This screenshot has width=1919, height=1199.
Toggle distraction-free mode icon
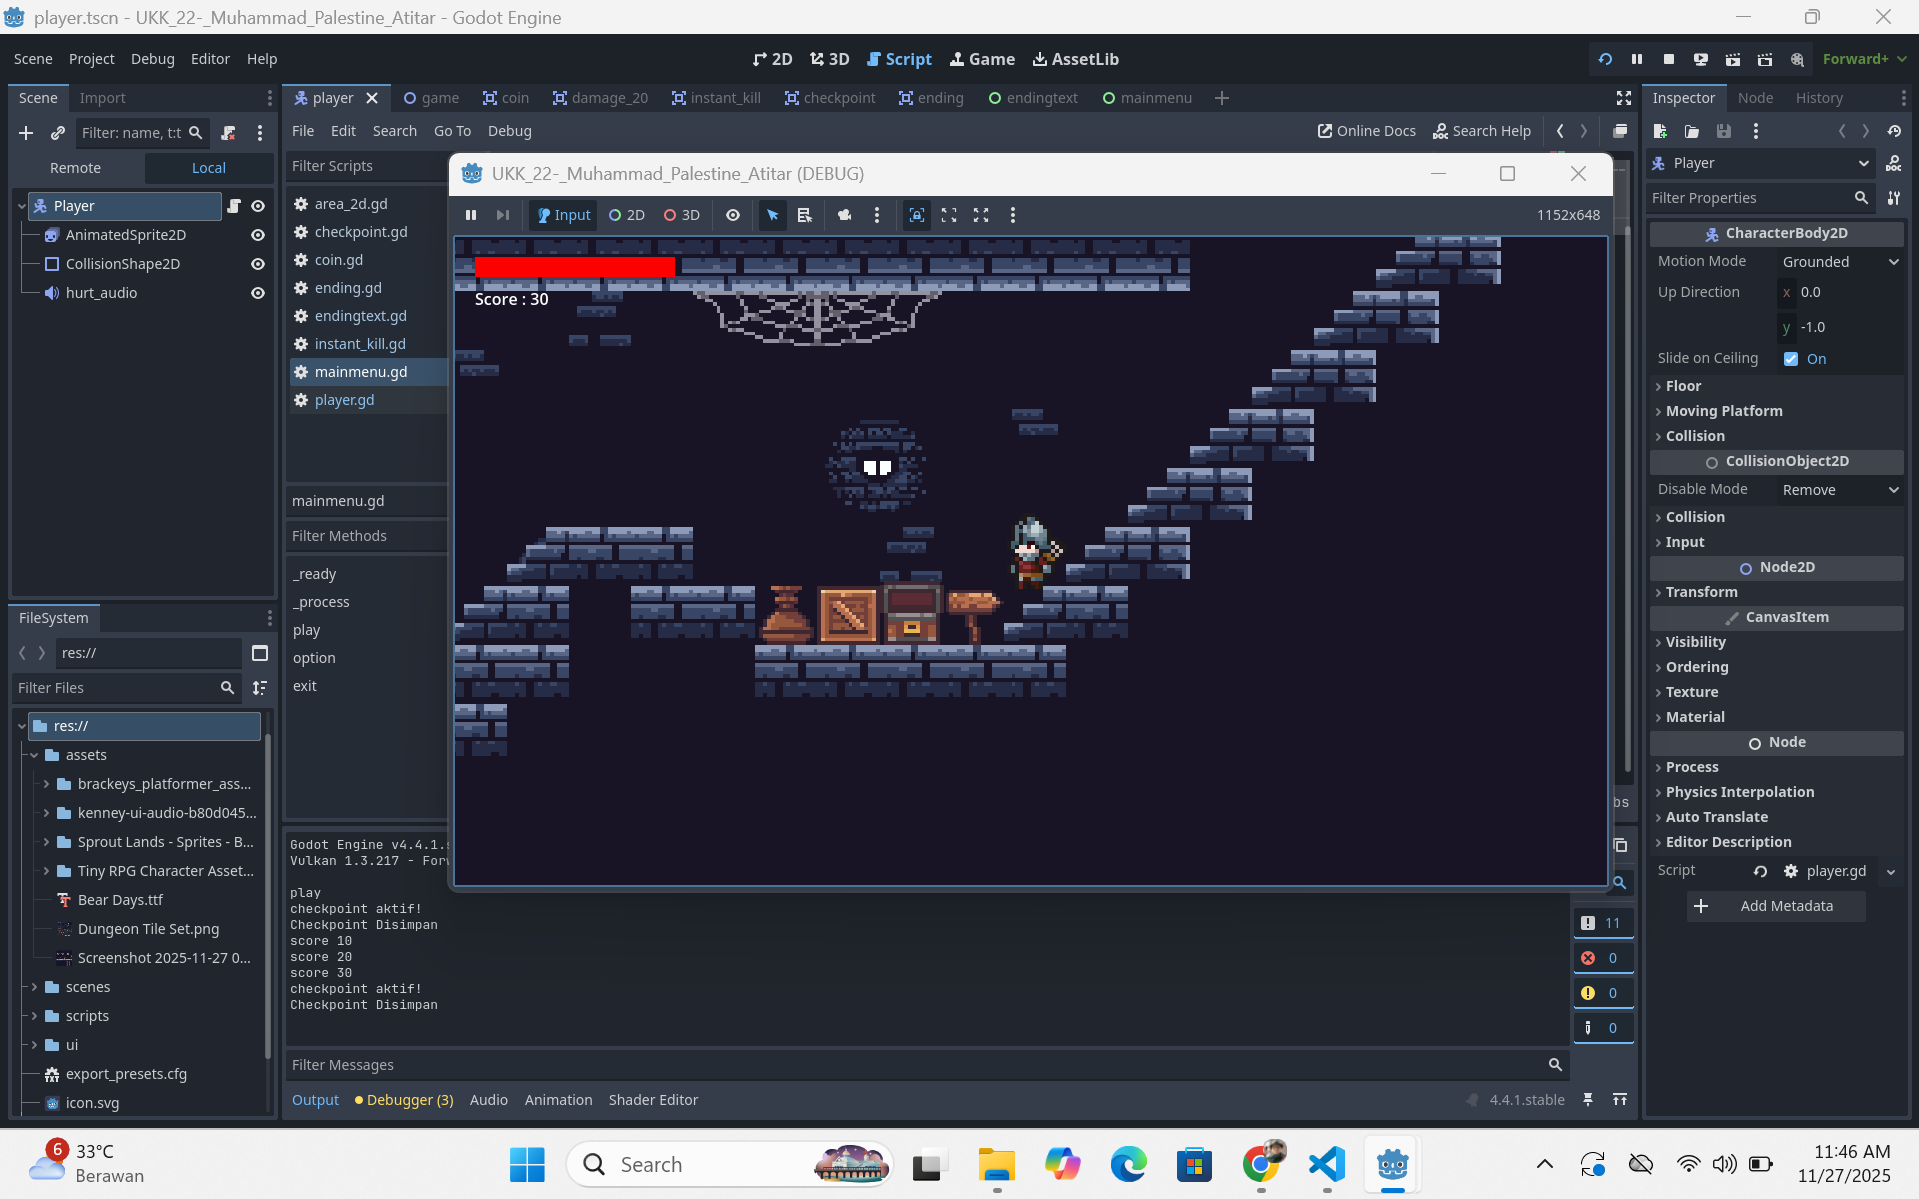(x=1624, y=98)
